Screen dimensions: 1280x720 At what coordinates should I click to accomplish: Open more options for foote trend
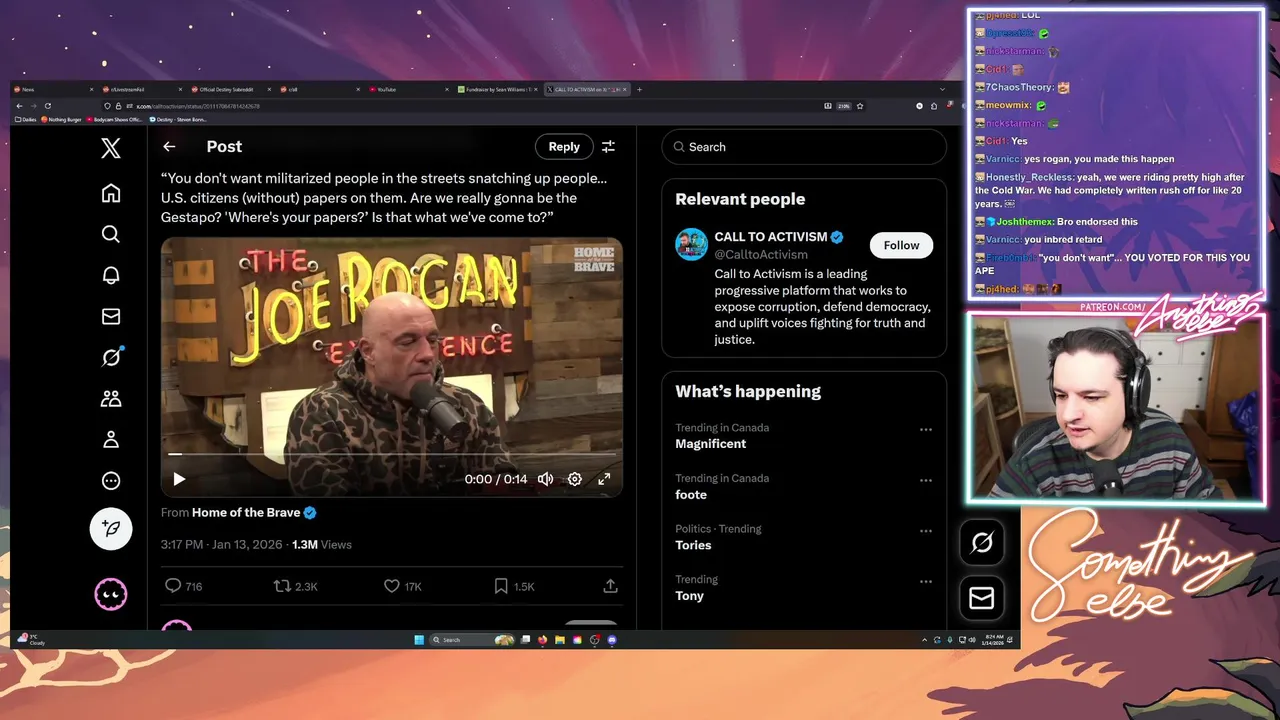(926, 481)
